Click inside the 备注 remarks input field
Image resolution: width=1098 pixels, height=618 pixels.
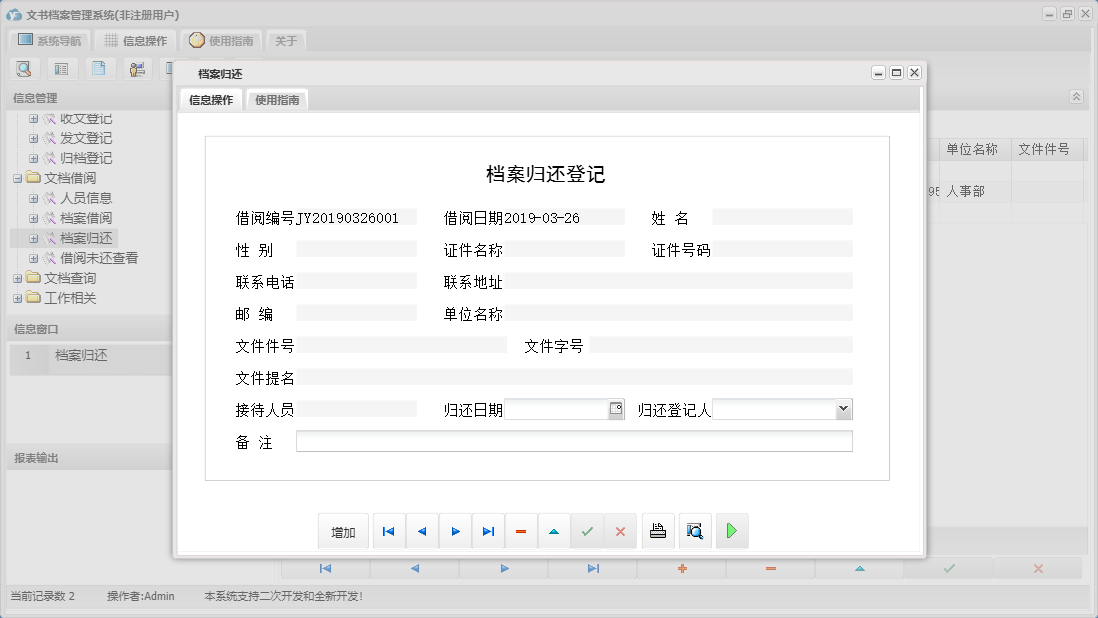574,440
